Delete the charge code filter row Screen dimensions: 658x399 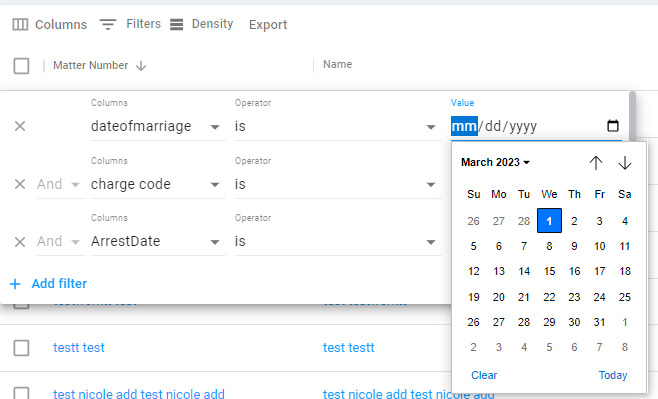coord(20,184)
